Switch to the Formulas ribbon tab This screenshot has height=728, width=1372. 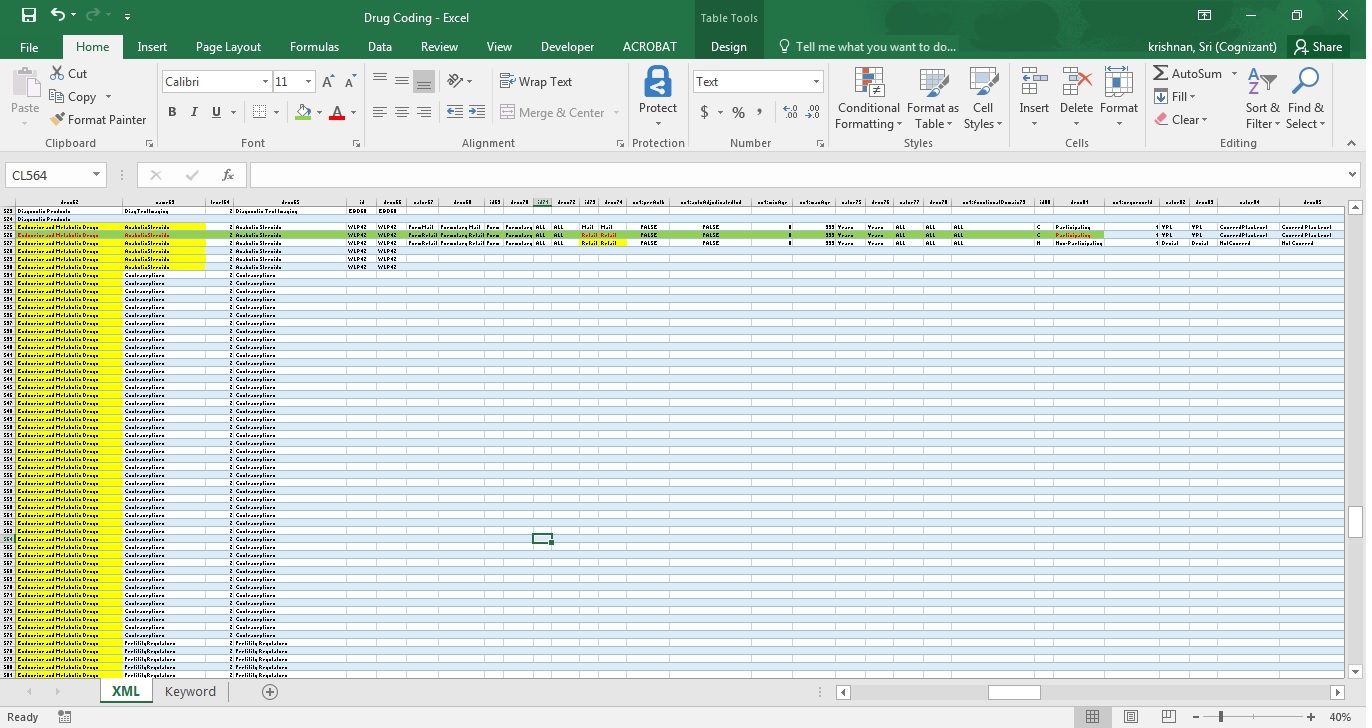(314, 46)
